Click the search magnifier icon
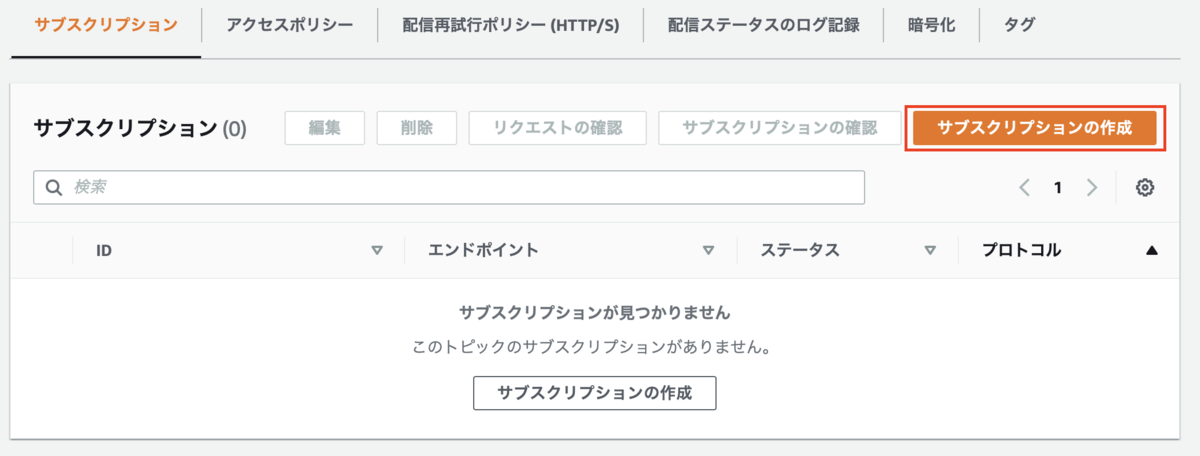Viewport: 1200px width, 456px height. (x=54, y=187)
